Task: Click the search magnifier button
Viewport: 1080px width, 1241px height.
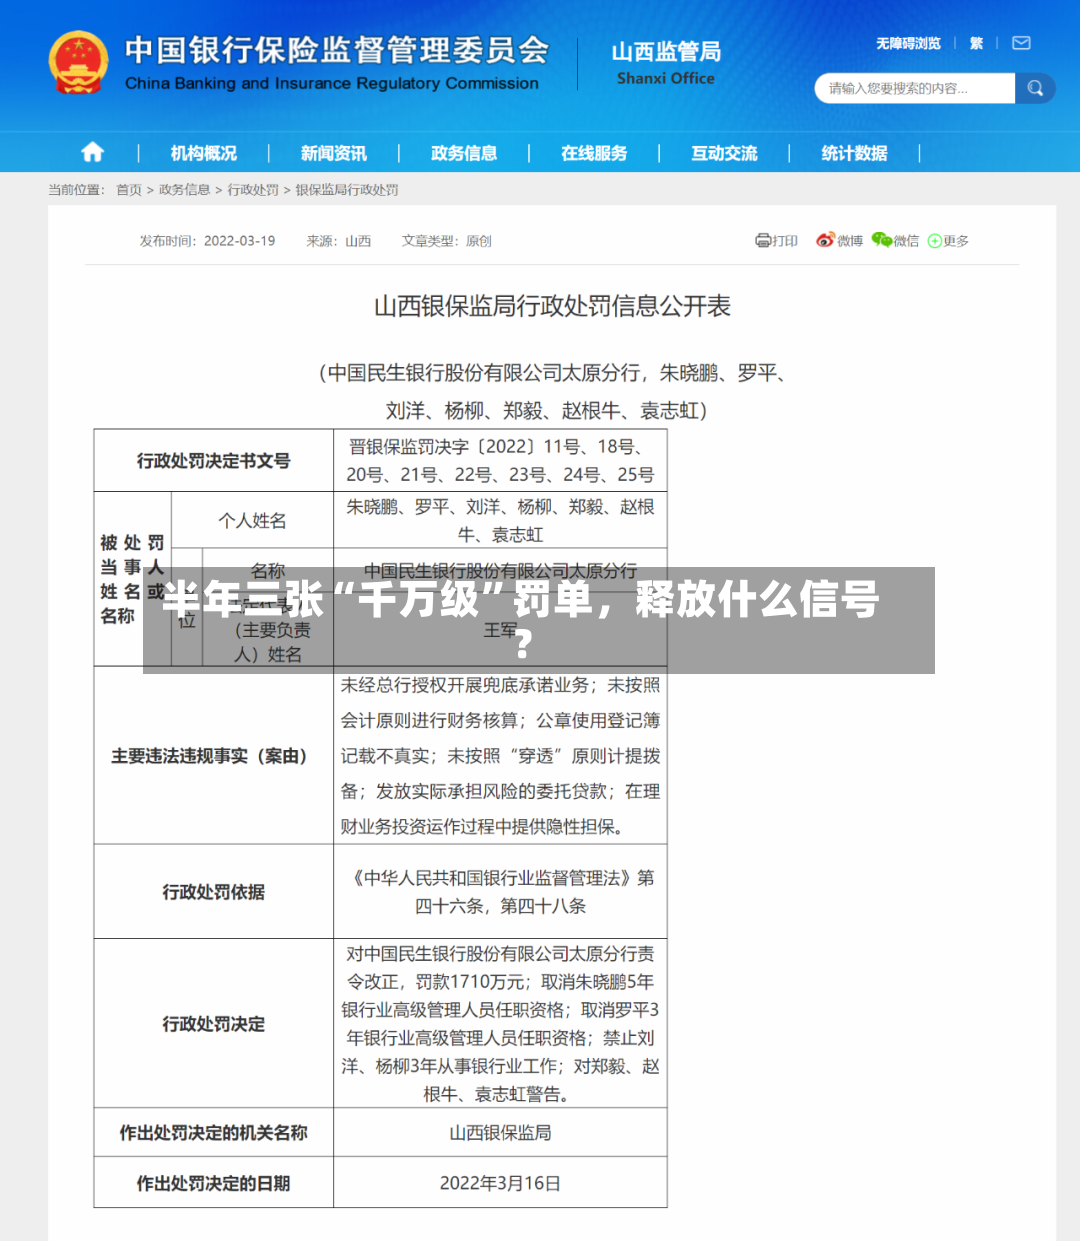Action: (1035, 88)
